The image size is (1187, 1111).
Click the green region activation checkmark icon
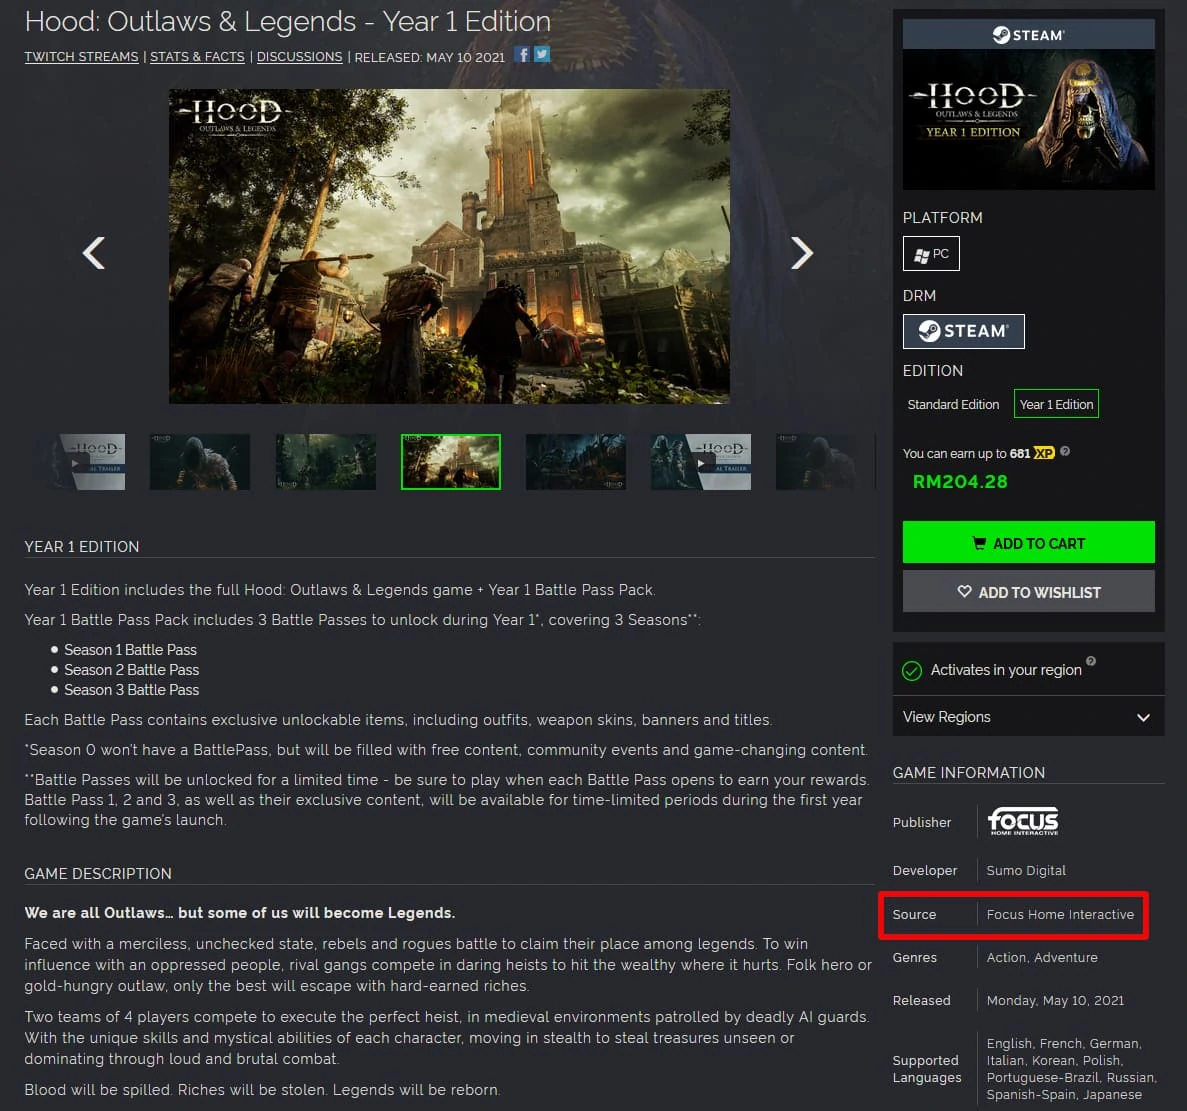912,671
